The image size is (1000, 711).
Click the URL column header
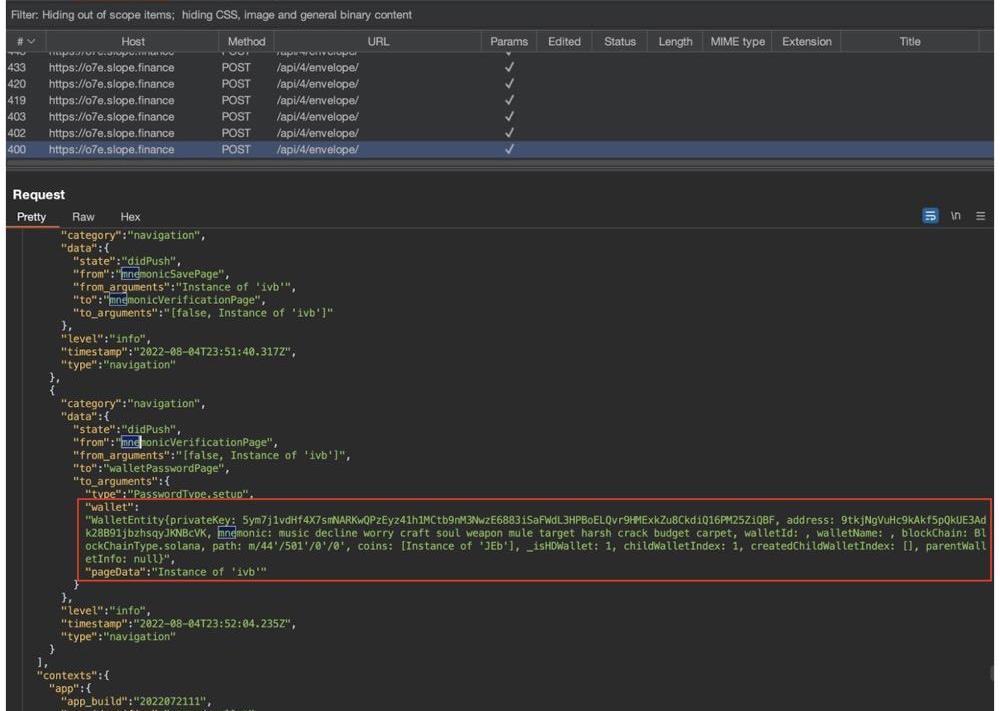click(378, 41)
